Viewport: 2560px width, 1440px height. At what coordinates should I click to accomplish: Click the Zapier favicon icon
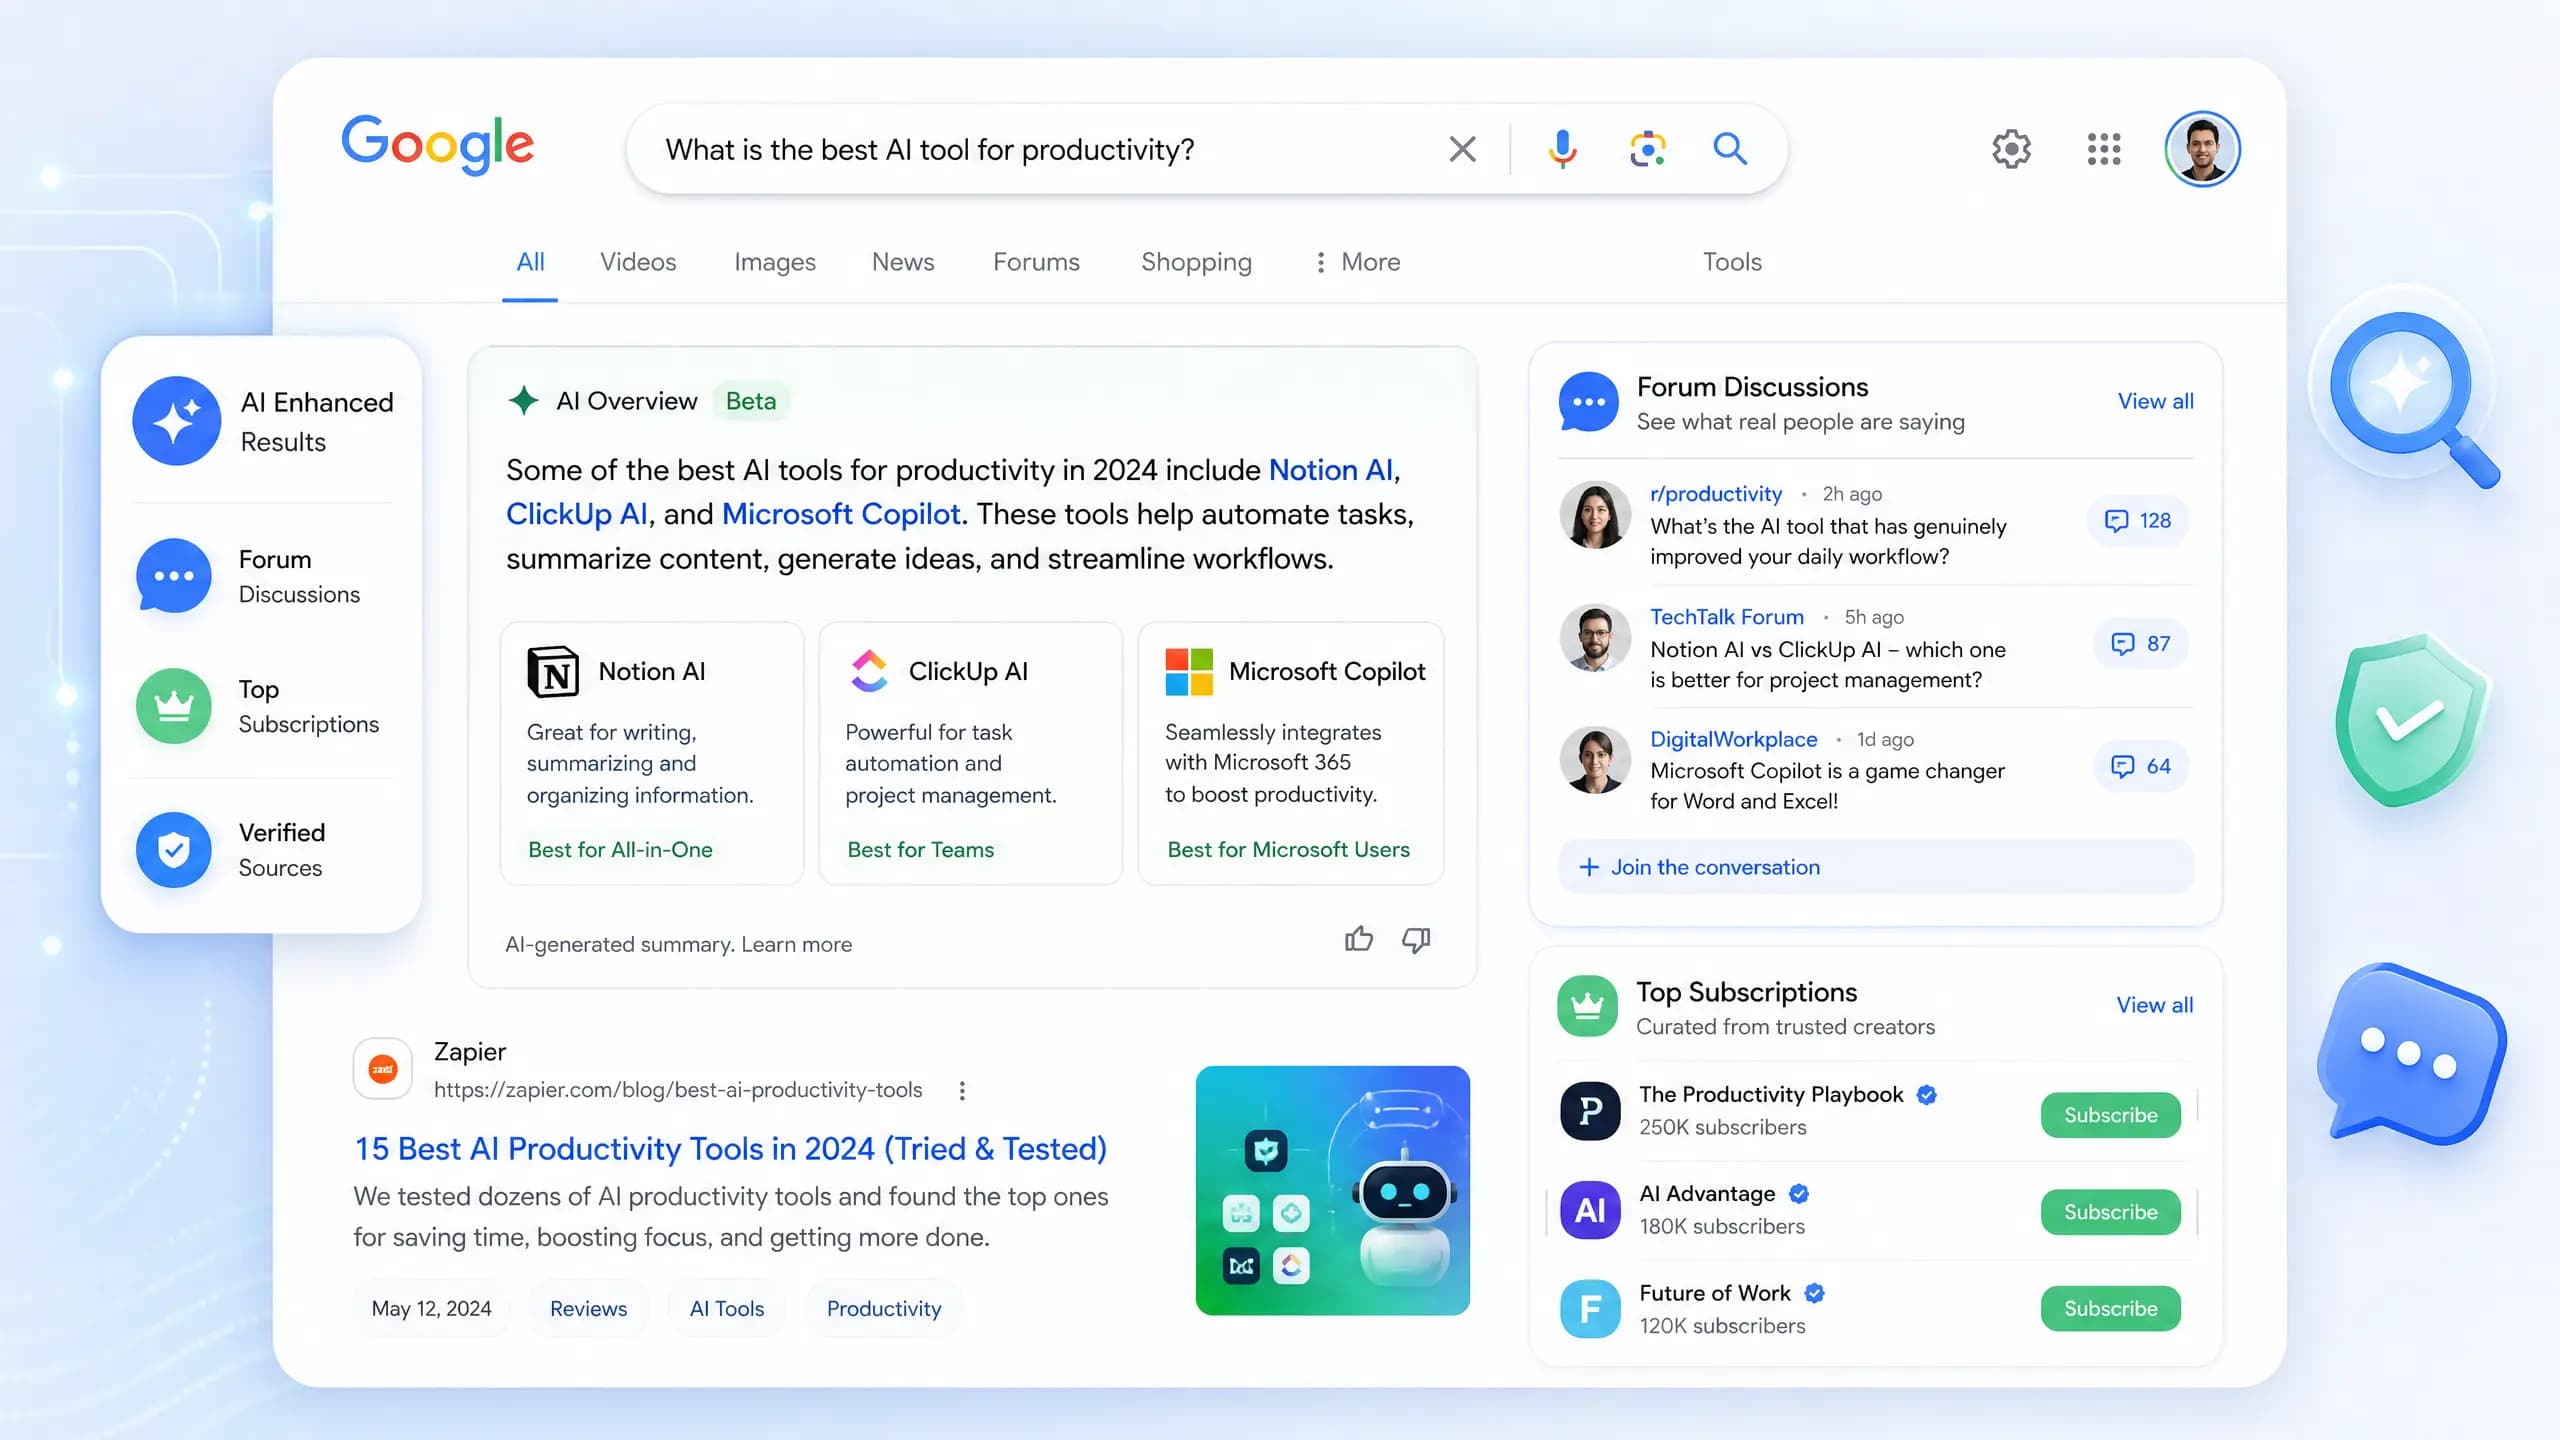383,1069
